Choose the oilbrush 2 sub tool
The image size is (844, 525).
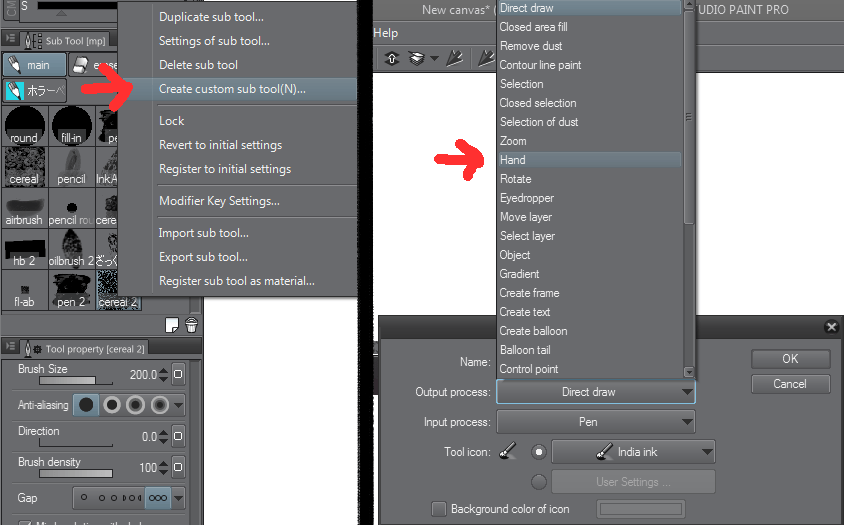72,249
